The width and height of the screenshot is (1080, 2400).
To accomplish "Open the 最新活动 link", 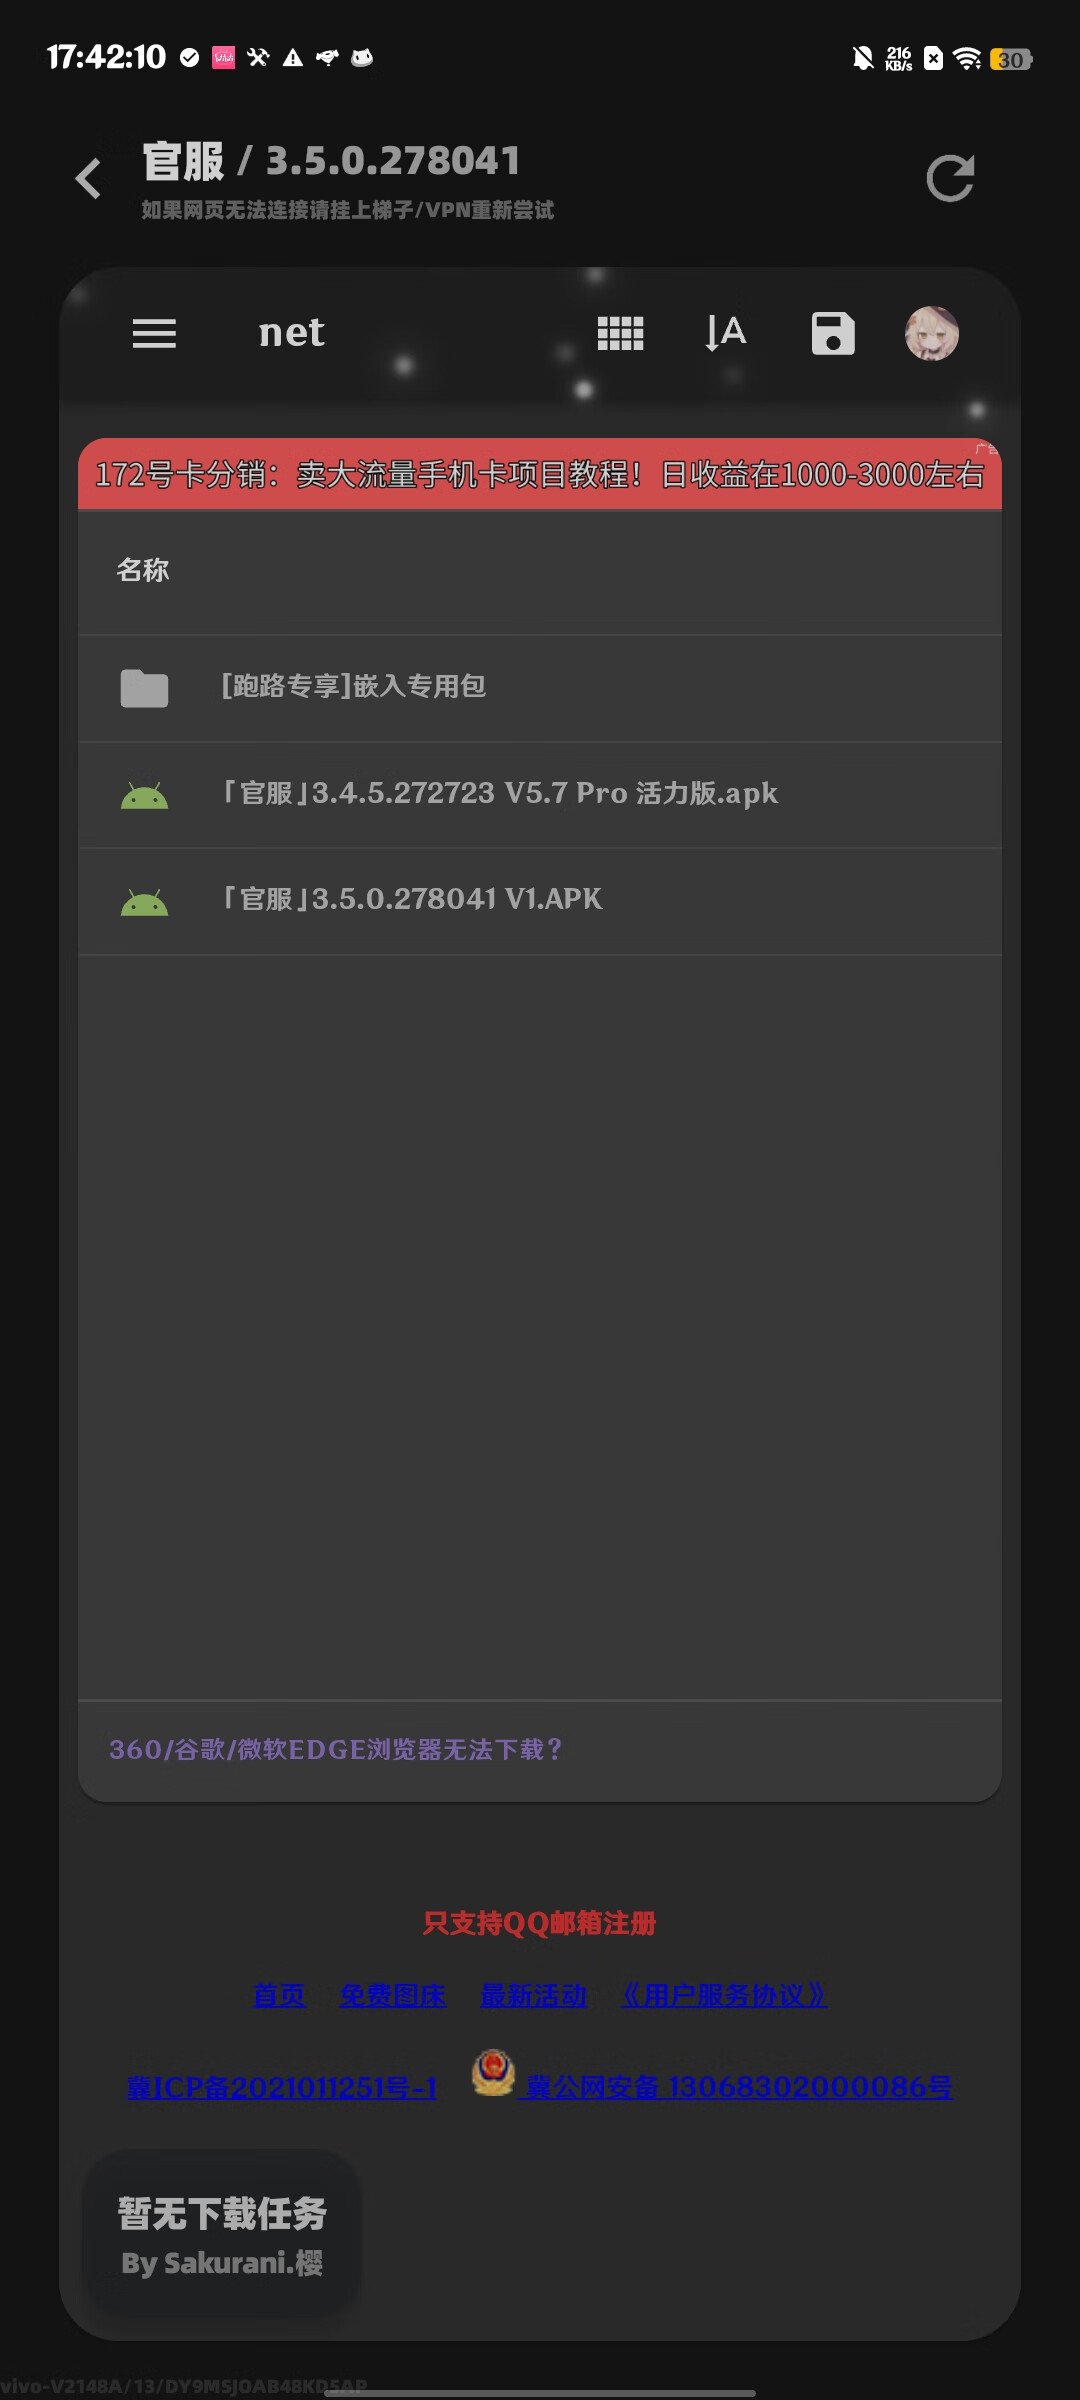I will (533, 1995).
